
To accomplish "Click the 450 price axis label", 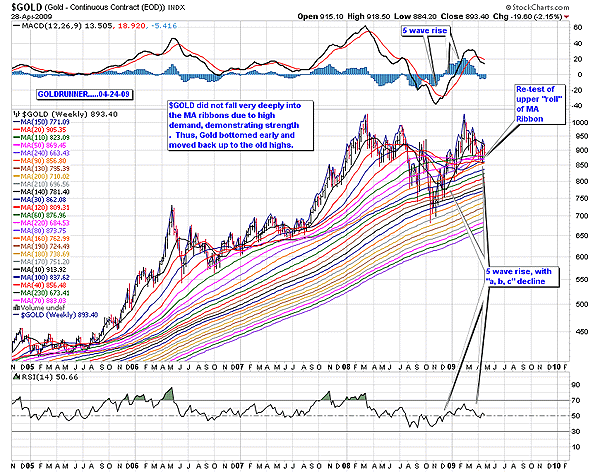I will click(x=580, y=332).
